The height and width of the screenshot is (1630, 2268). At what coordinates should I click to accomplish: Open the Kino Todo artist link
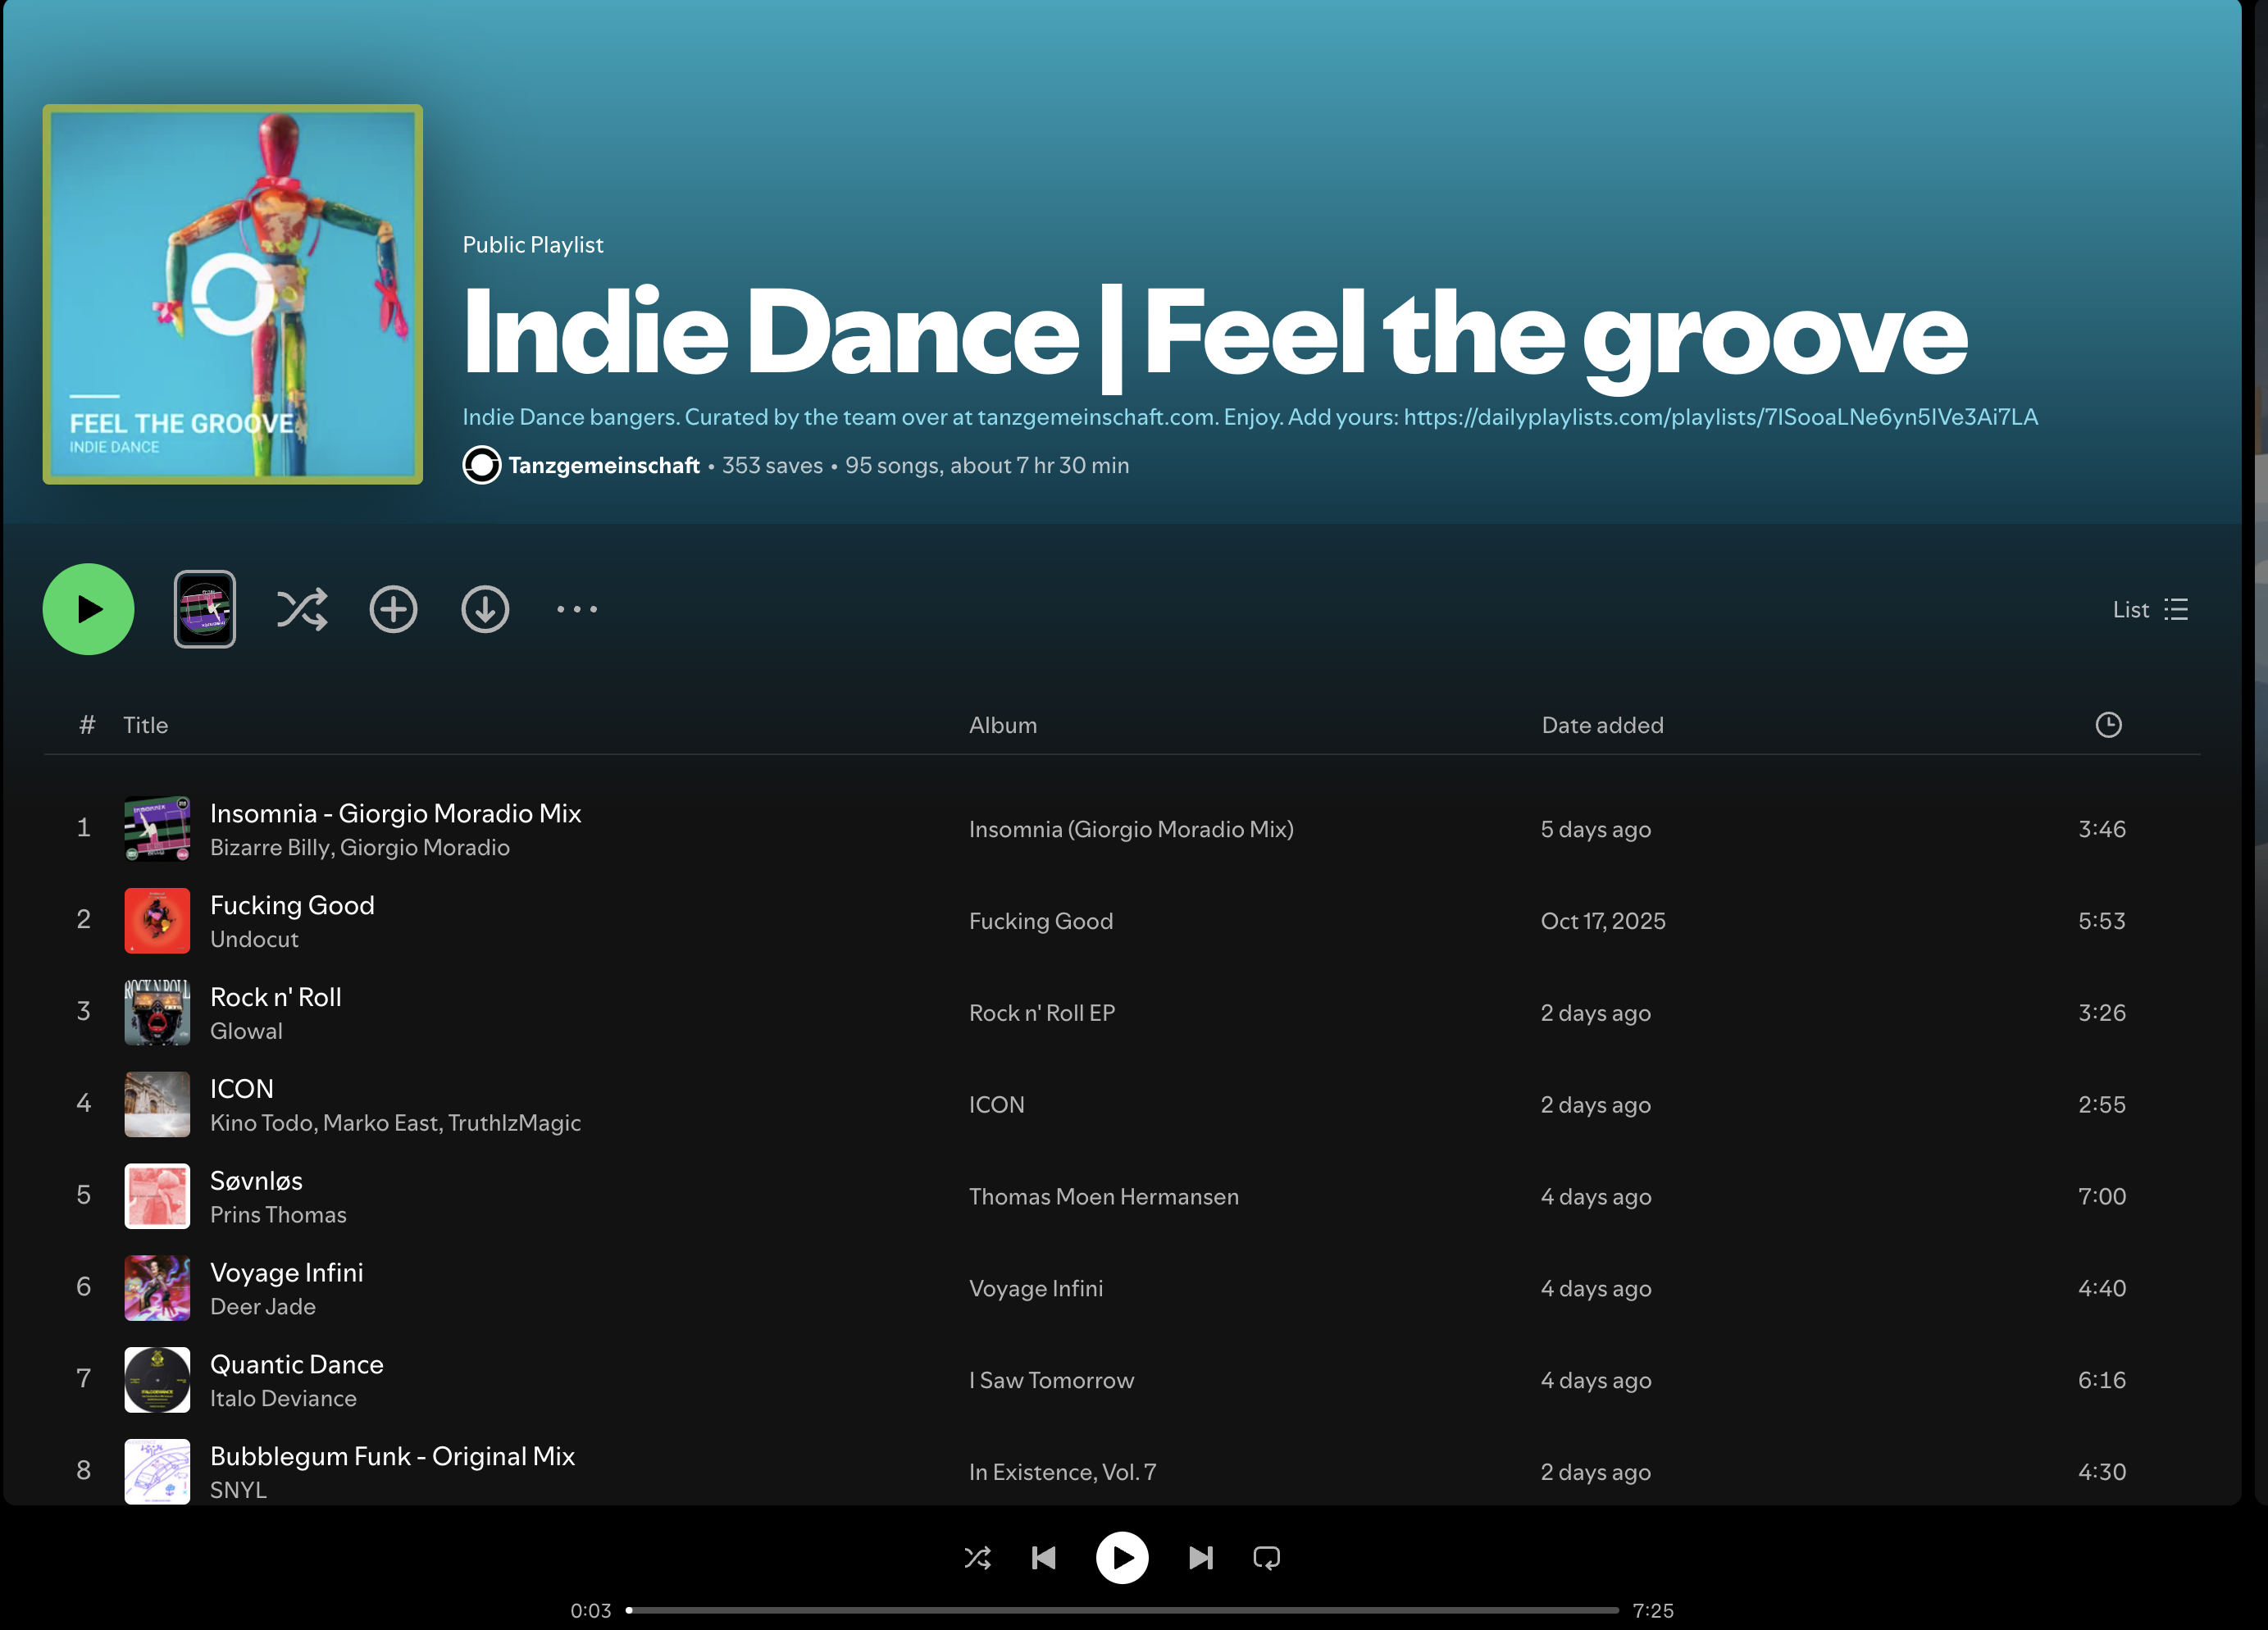click(262, 1123)
